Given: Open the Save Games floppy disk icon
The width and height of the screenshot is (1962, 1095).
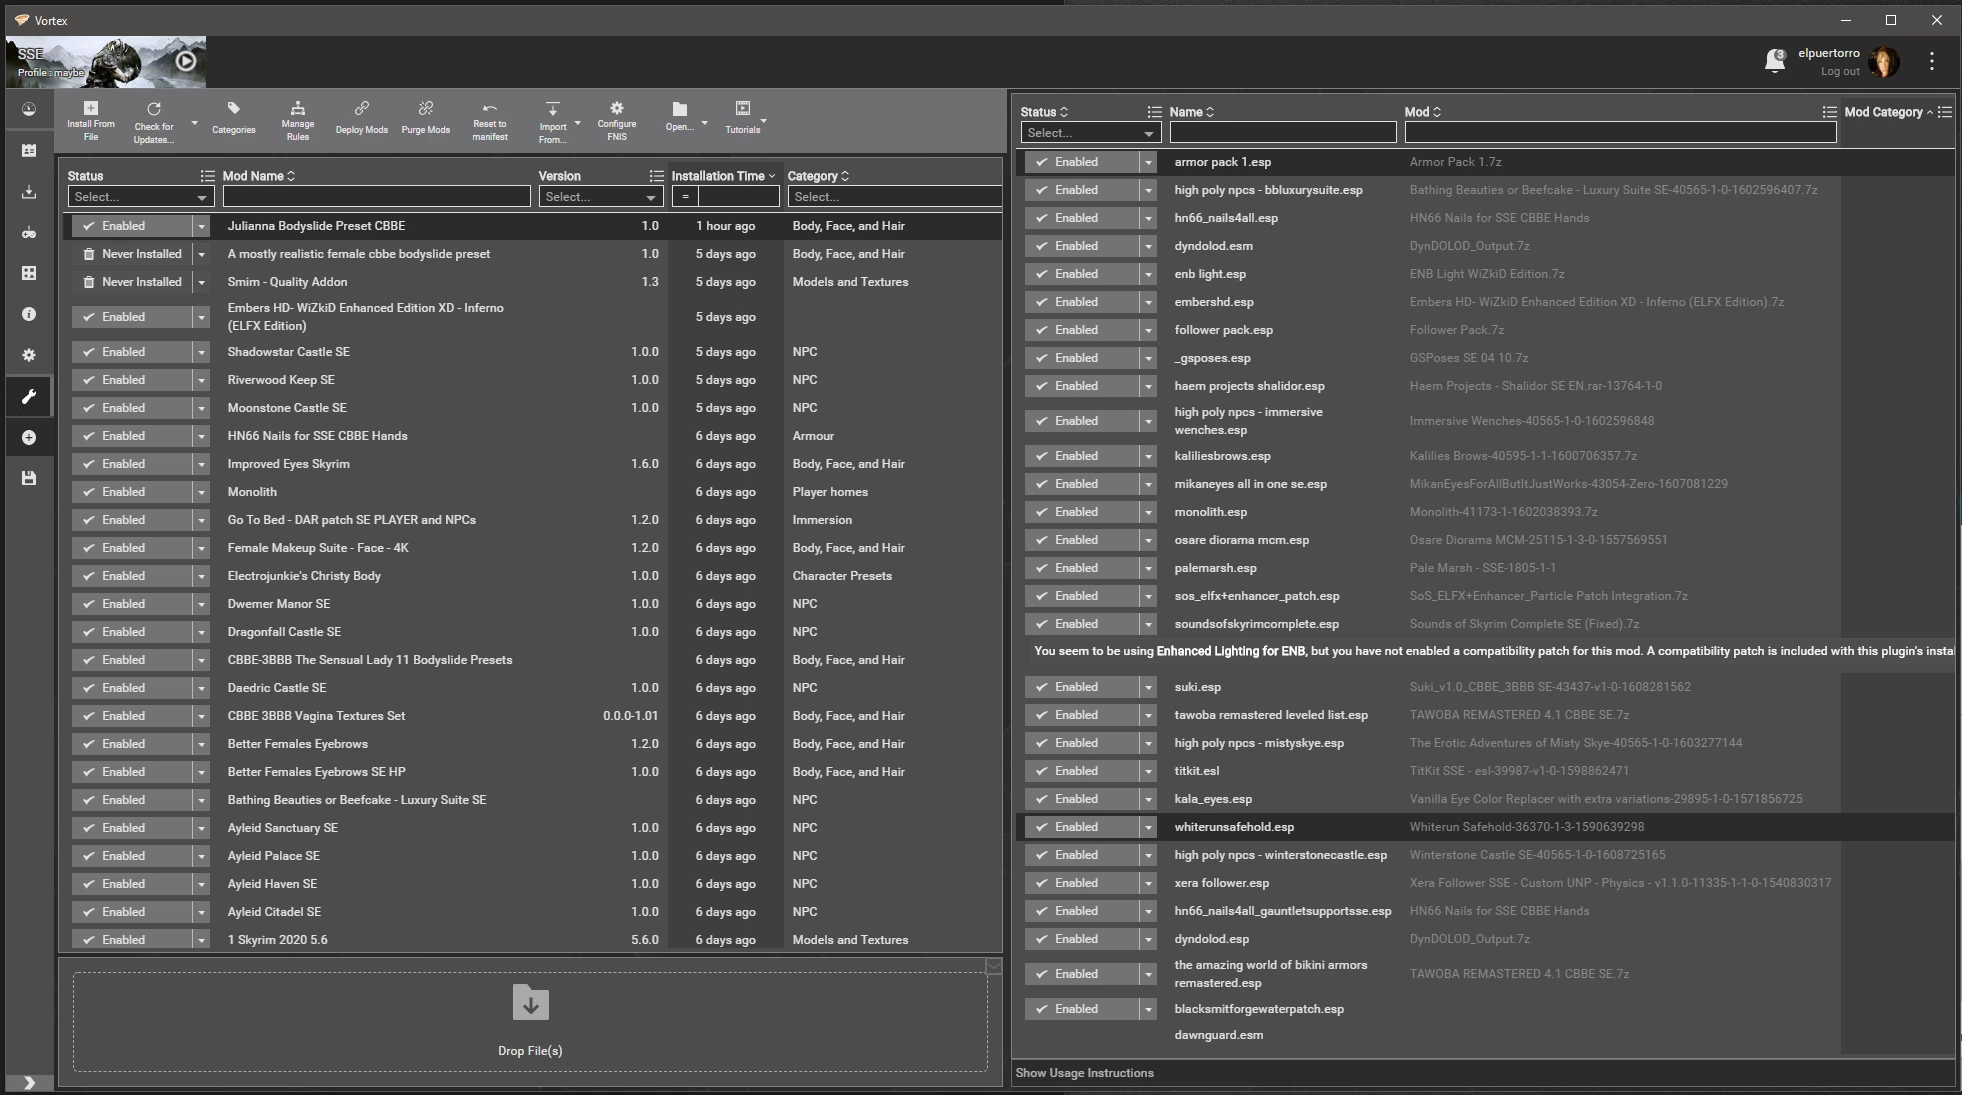Looking at the screenshot, I should (29, 478).
